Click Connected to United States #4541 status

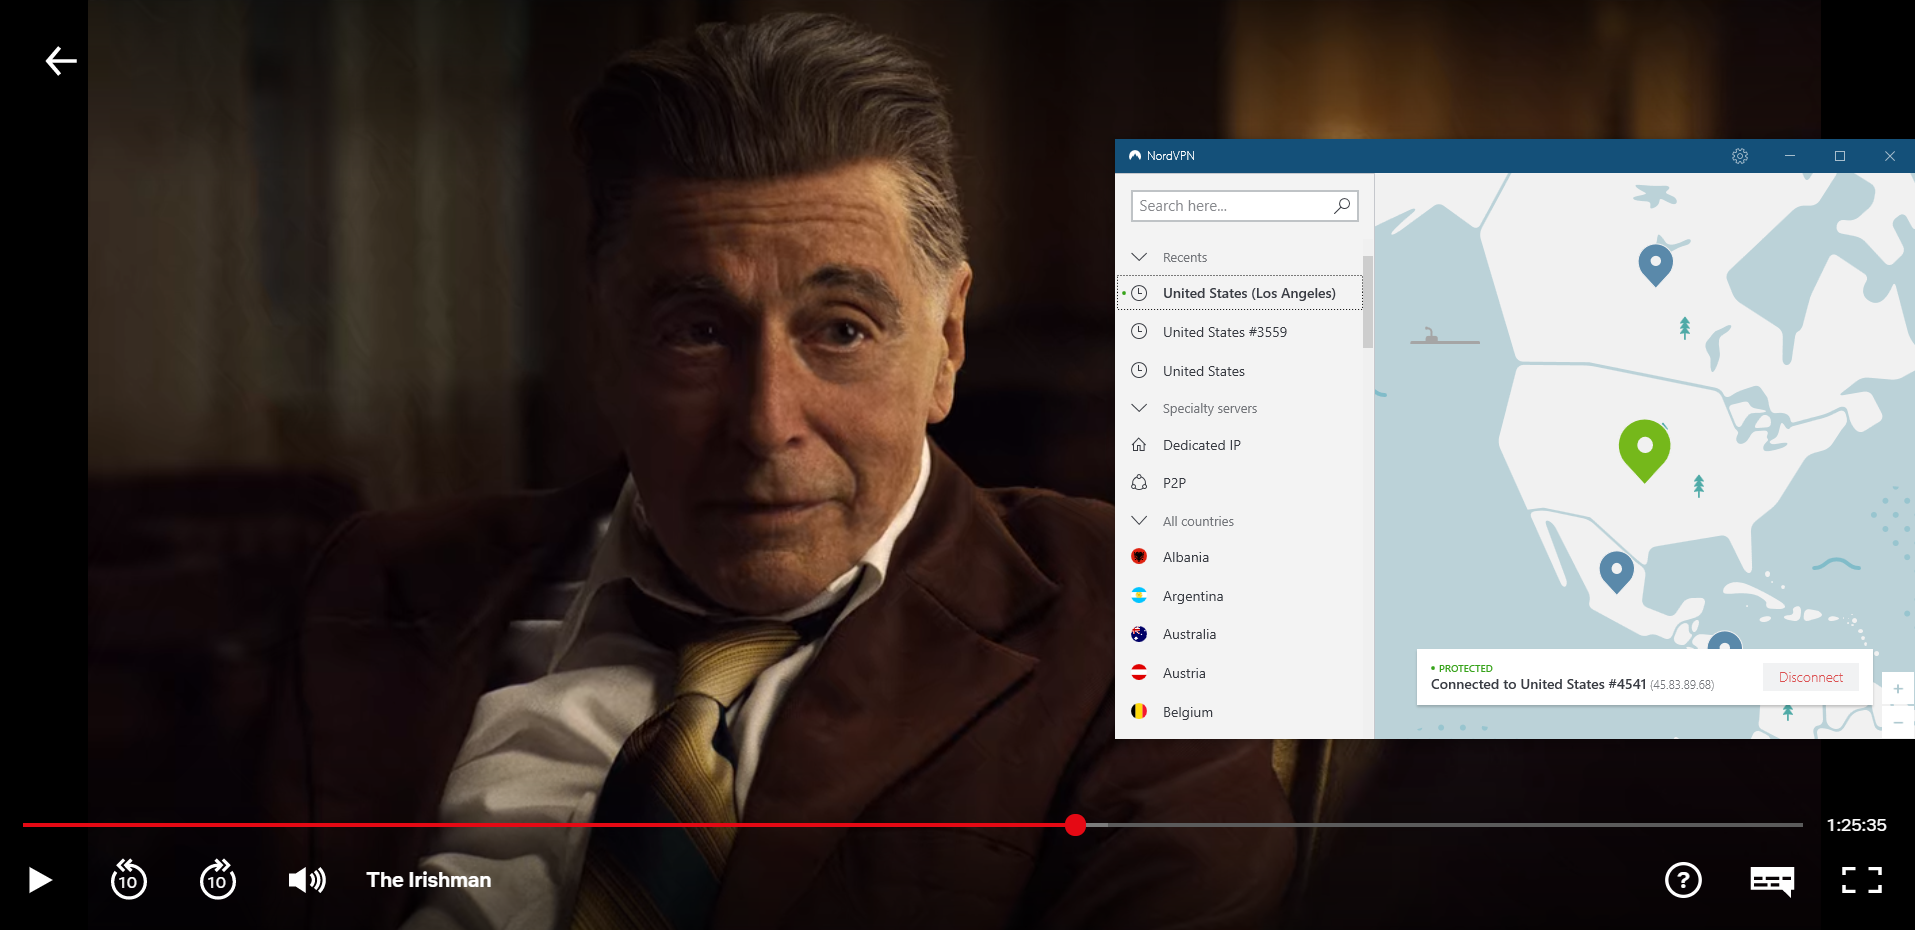tap(1538, 684)
